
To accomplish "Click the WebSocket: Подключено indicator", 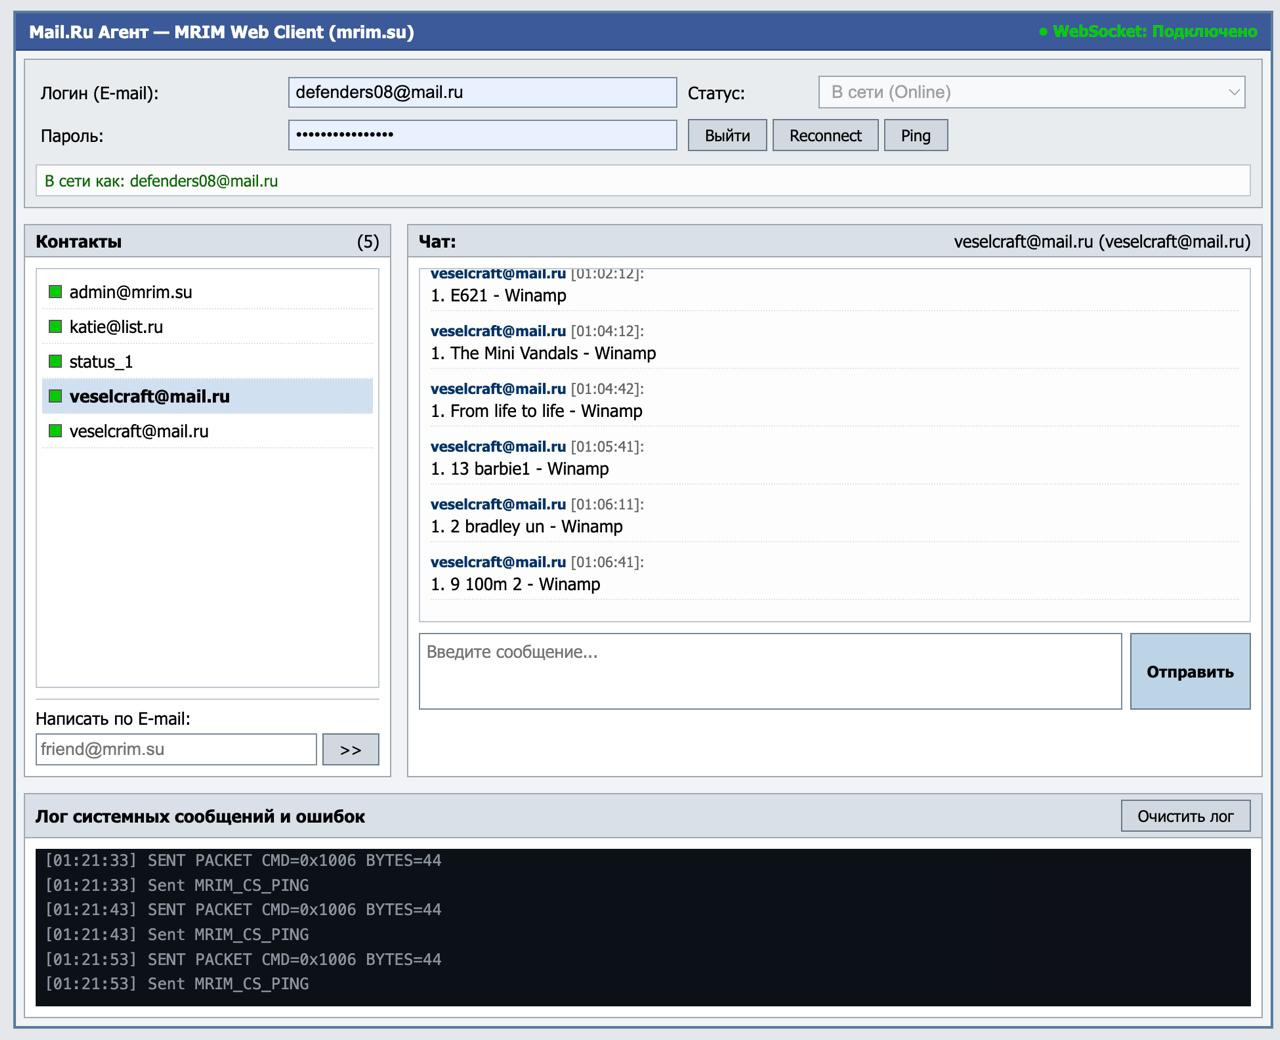I will tap(1148, 31).
